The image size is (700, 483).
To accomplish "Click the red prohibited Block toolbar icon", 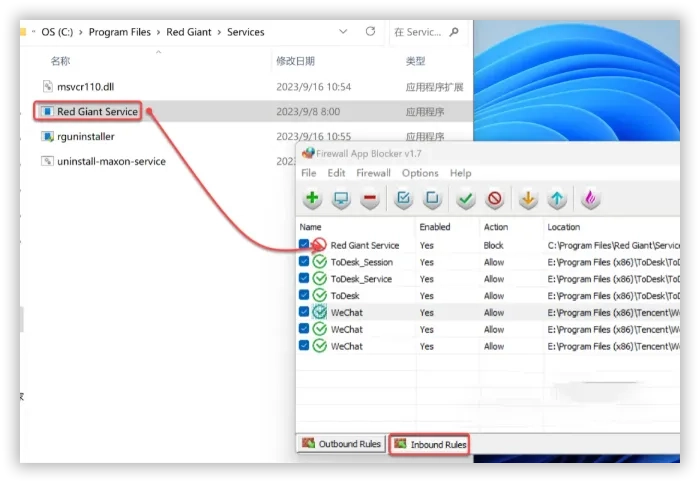I will pyautogui.click(x=495, y=198).
